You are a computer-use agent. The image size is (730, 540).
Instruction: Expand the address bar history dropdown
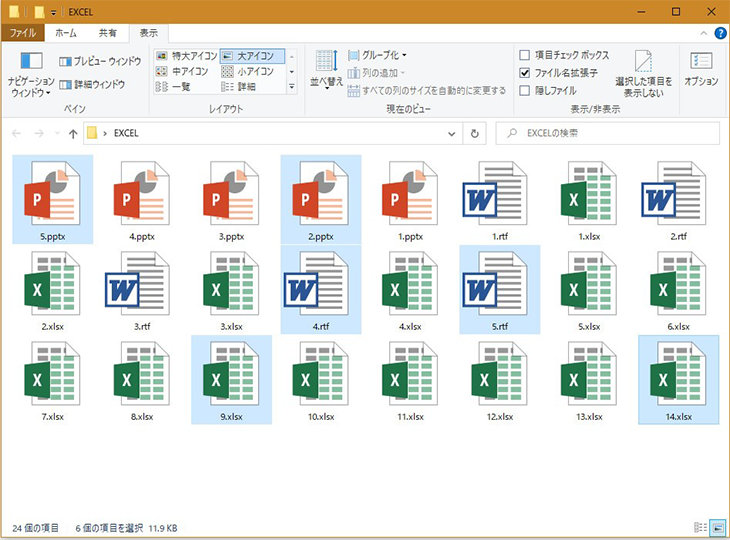tap(451, 134)
